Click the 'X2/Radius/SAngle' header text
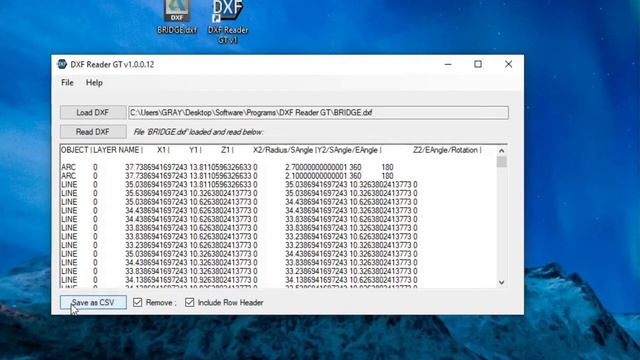 (x=283, y=150)
